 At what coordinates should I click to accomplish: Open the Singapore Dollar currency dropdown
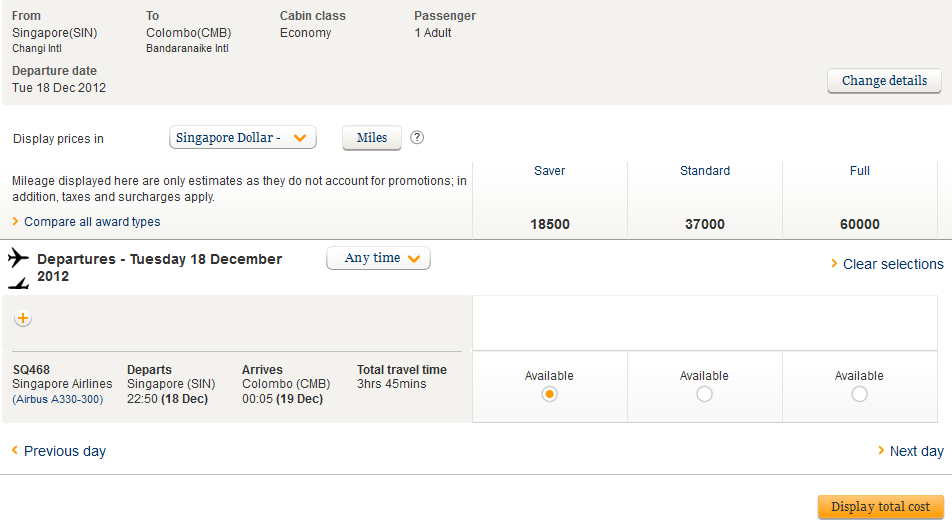(243, 138)
